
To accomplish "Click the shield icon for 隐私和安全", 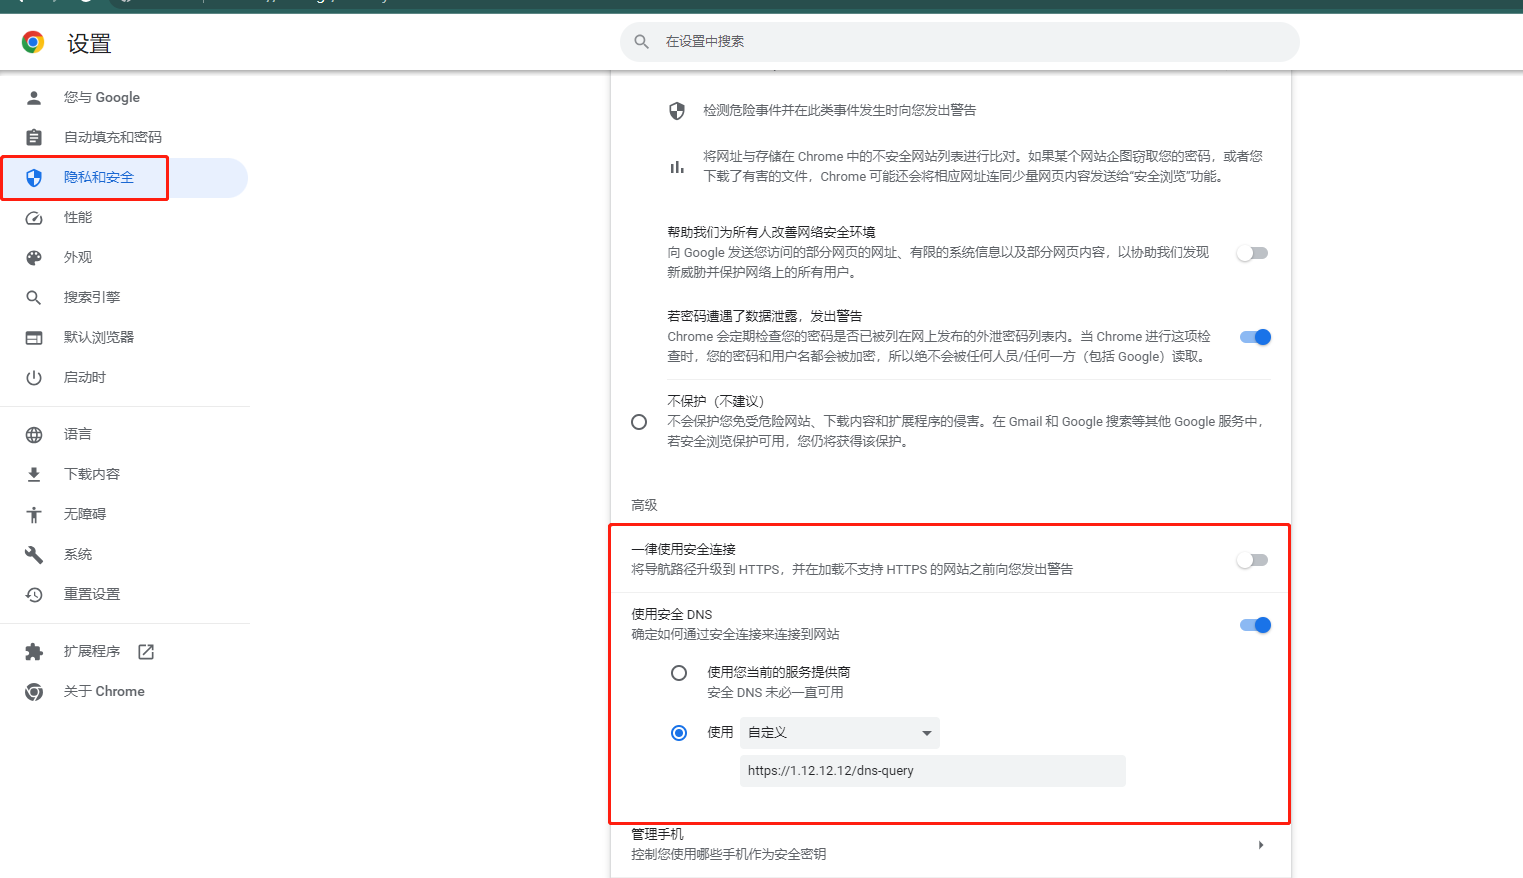I will pyautogui.click(x=34, y=177).
